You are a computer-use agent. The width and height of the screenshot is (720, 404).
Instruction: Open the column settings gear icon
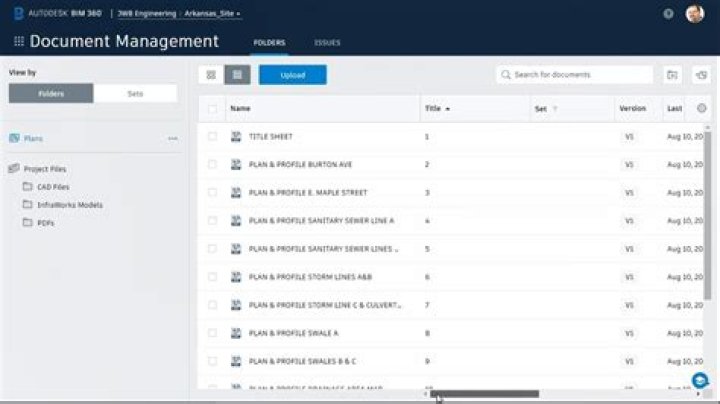[702, 108]
